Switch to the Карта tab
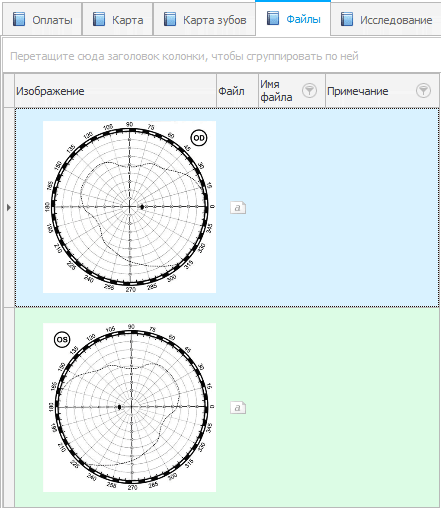441x508 pixels. 118,20
